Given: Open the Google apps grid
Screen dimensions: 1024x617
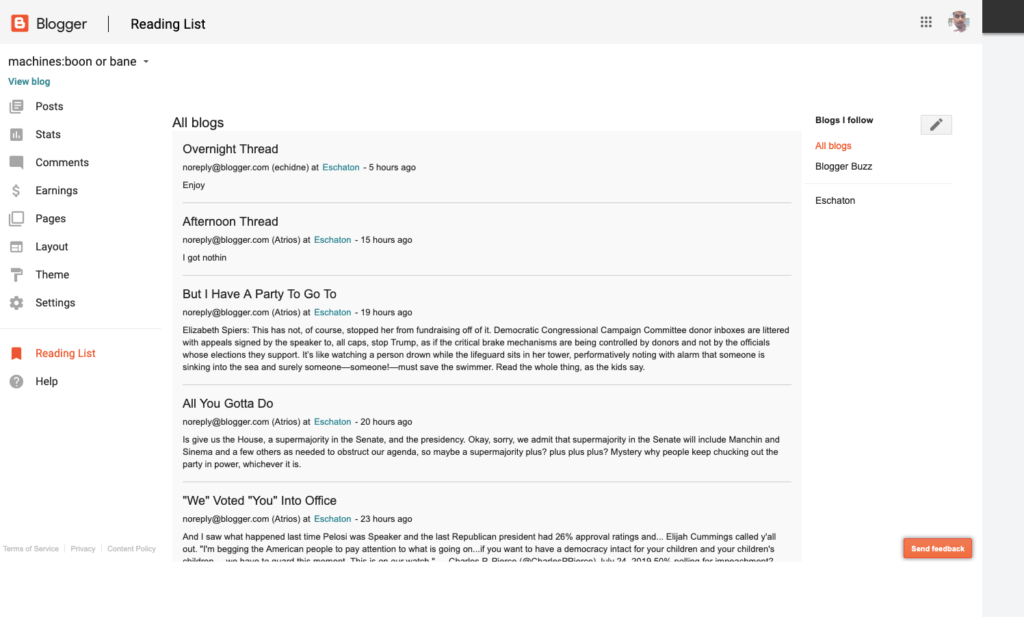Looking at the screenshot, I should click(x=926, y=22).
